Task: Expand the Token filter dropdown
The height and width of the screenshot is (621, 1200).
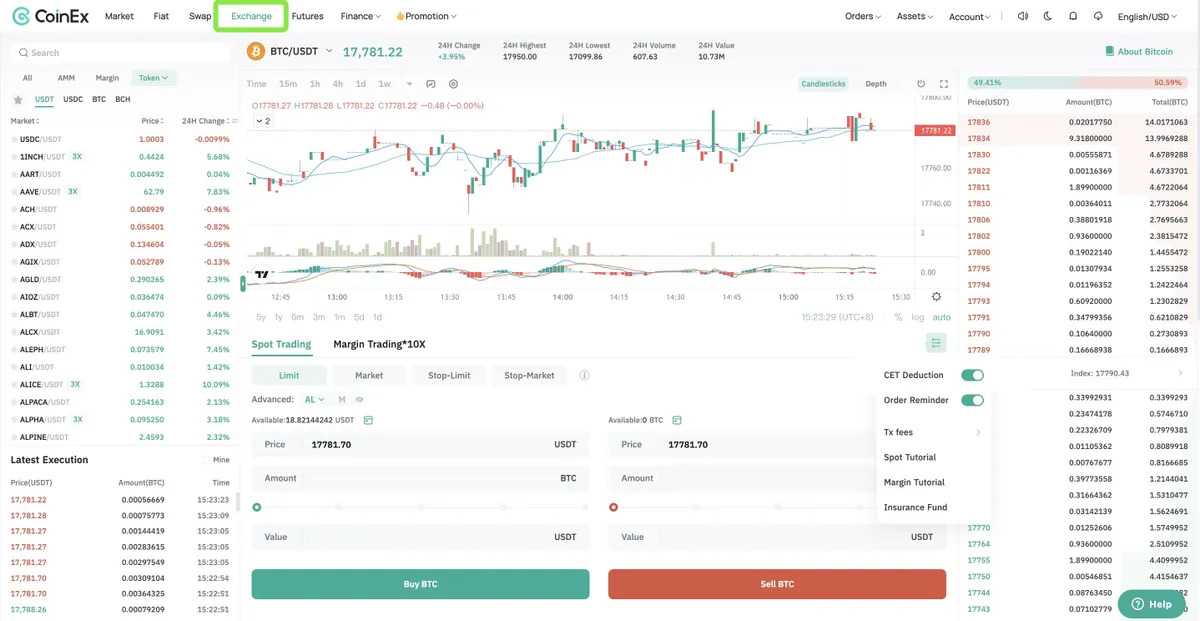Action: coord(154,77)
